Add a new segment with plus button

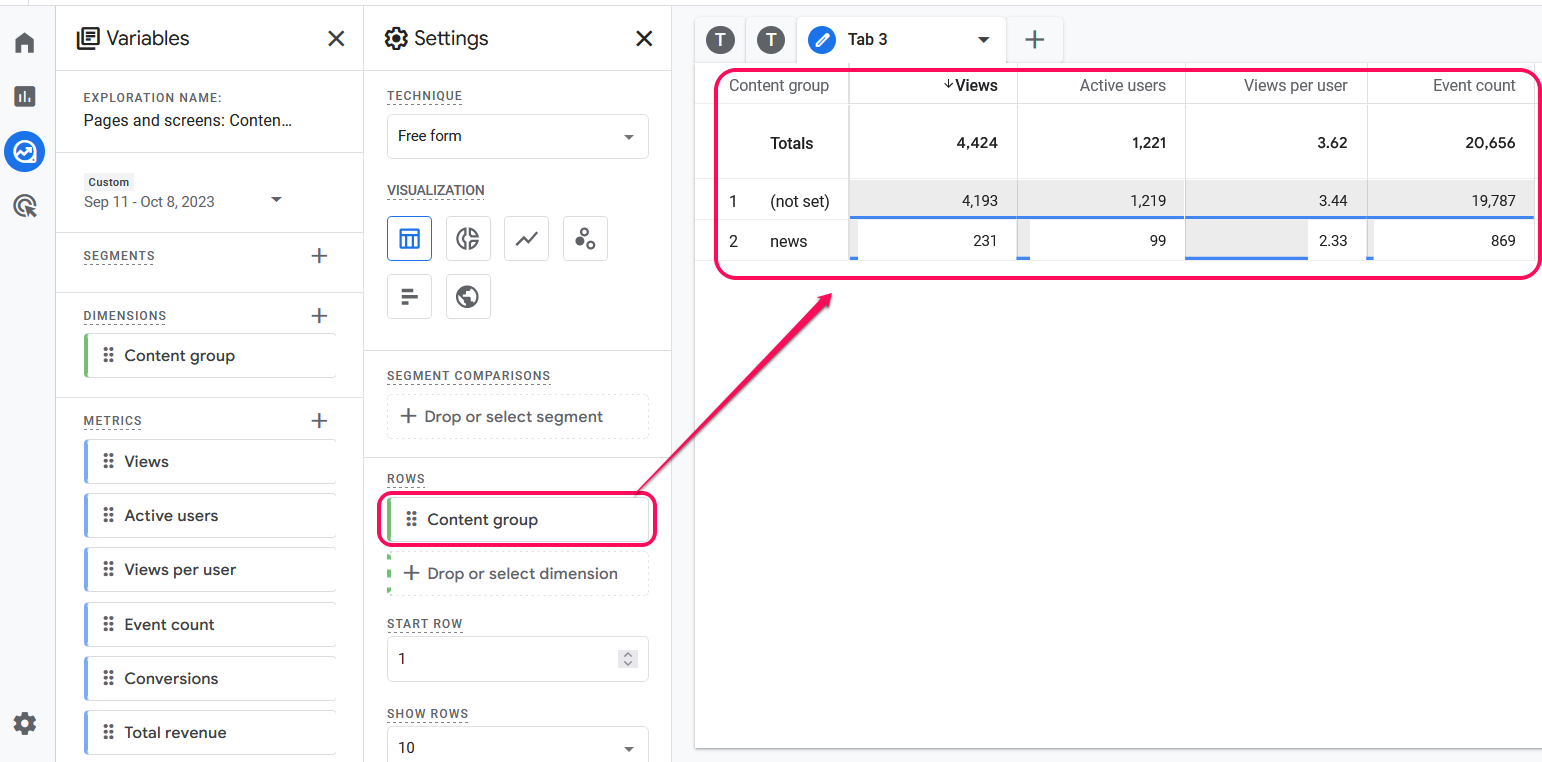tap(319, 256)
